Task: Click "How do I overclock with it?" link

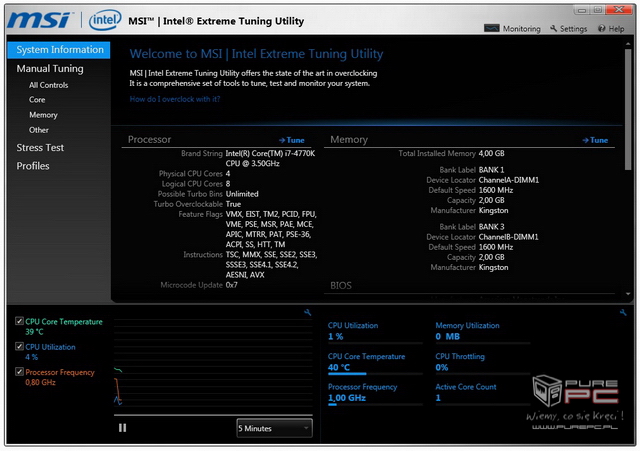Action: [x=176, y=100]
